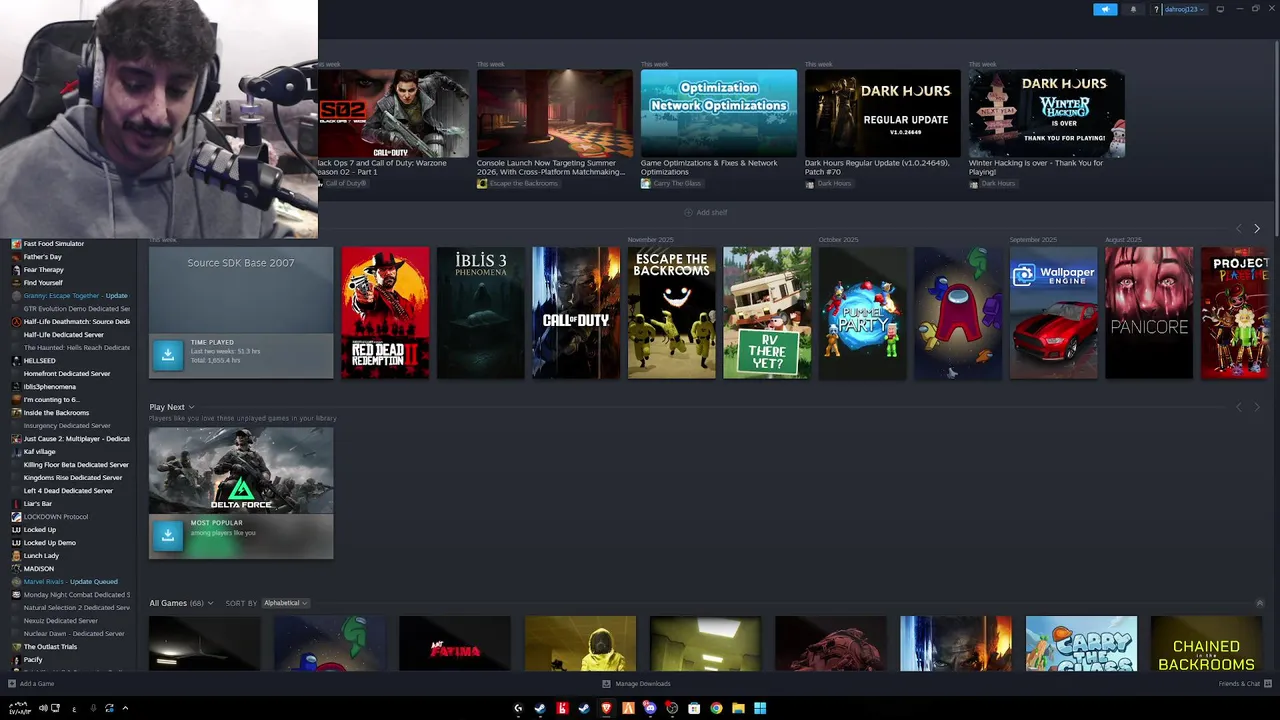Image resolution: width=1280 pixels, height=720 pixels.
Task: Click the Add a Game plus icon
Action: pos(12,684)
